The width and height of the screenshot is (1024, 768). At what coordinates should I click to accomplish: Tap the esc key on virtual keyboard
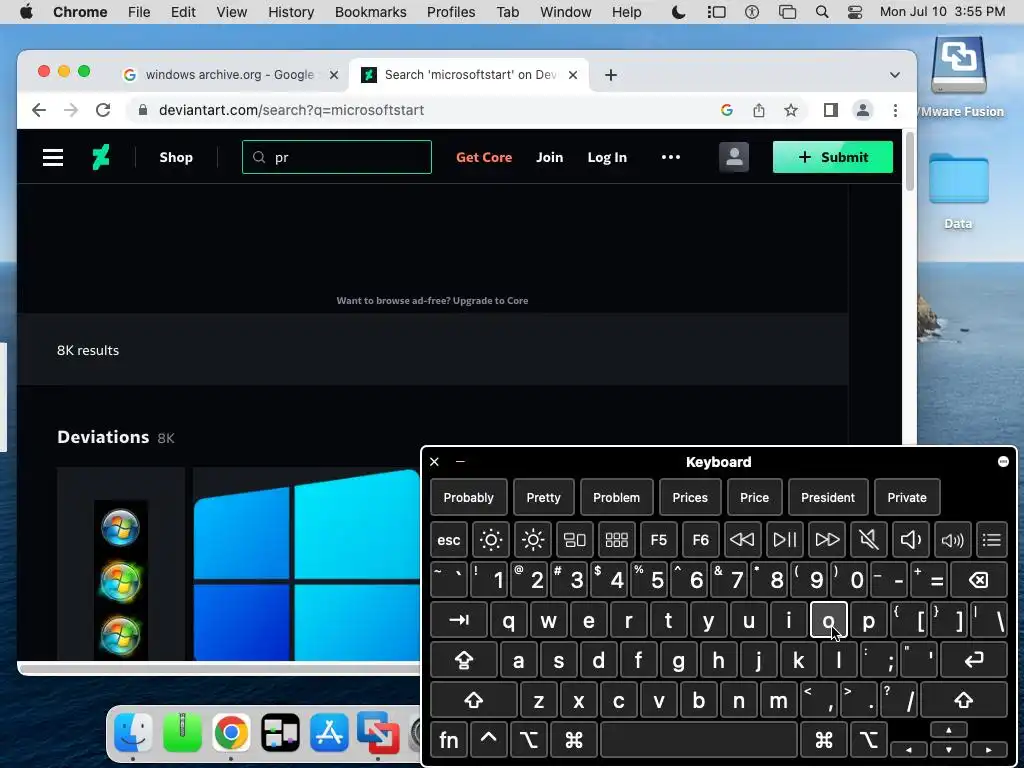coord(449,539)
